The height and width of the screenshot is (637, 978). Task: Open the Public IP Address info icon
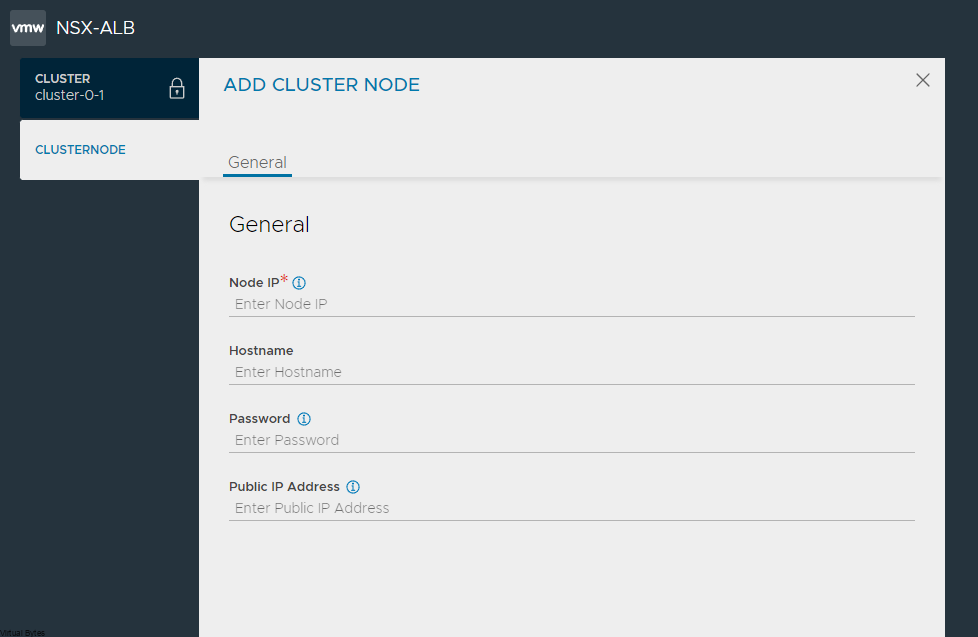(x=353, y=487)
